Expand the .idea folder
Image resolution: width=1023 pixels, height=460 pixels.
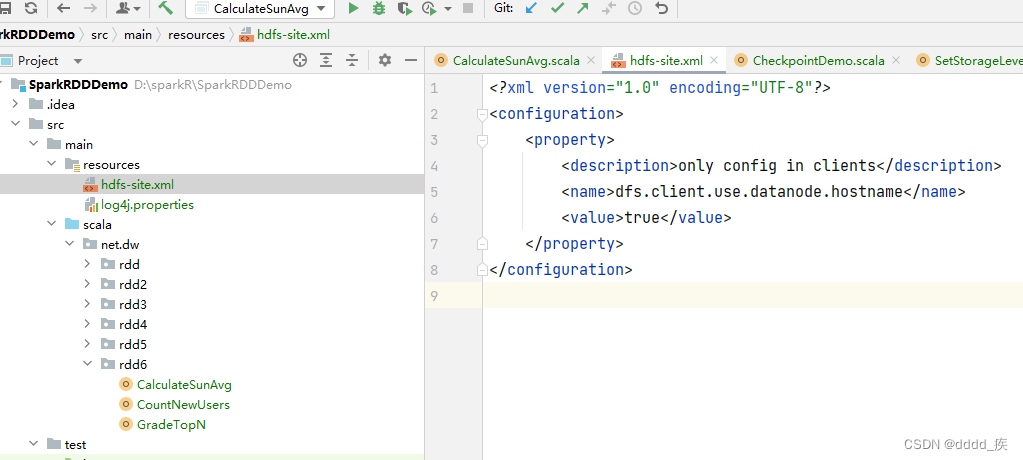pos(15,104)
